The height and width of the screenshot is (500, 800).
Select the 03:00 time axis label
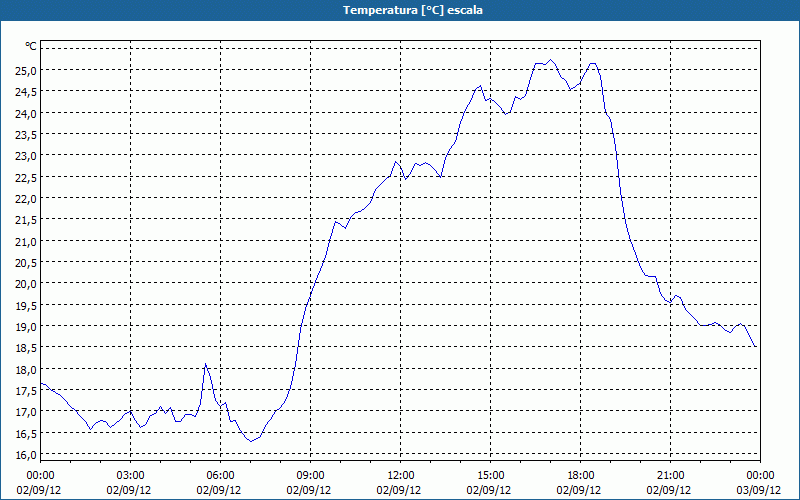(x=130, y=476)
